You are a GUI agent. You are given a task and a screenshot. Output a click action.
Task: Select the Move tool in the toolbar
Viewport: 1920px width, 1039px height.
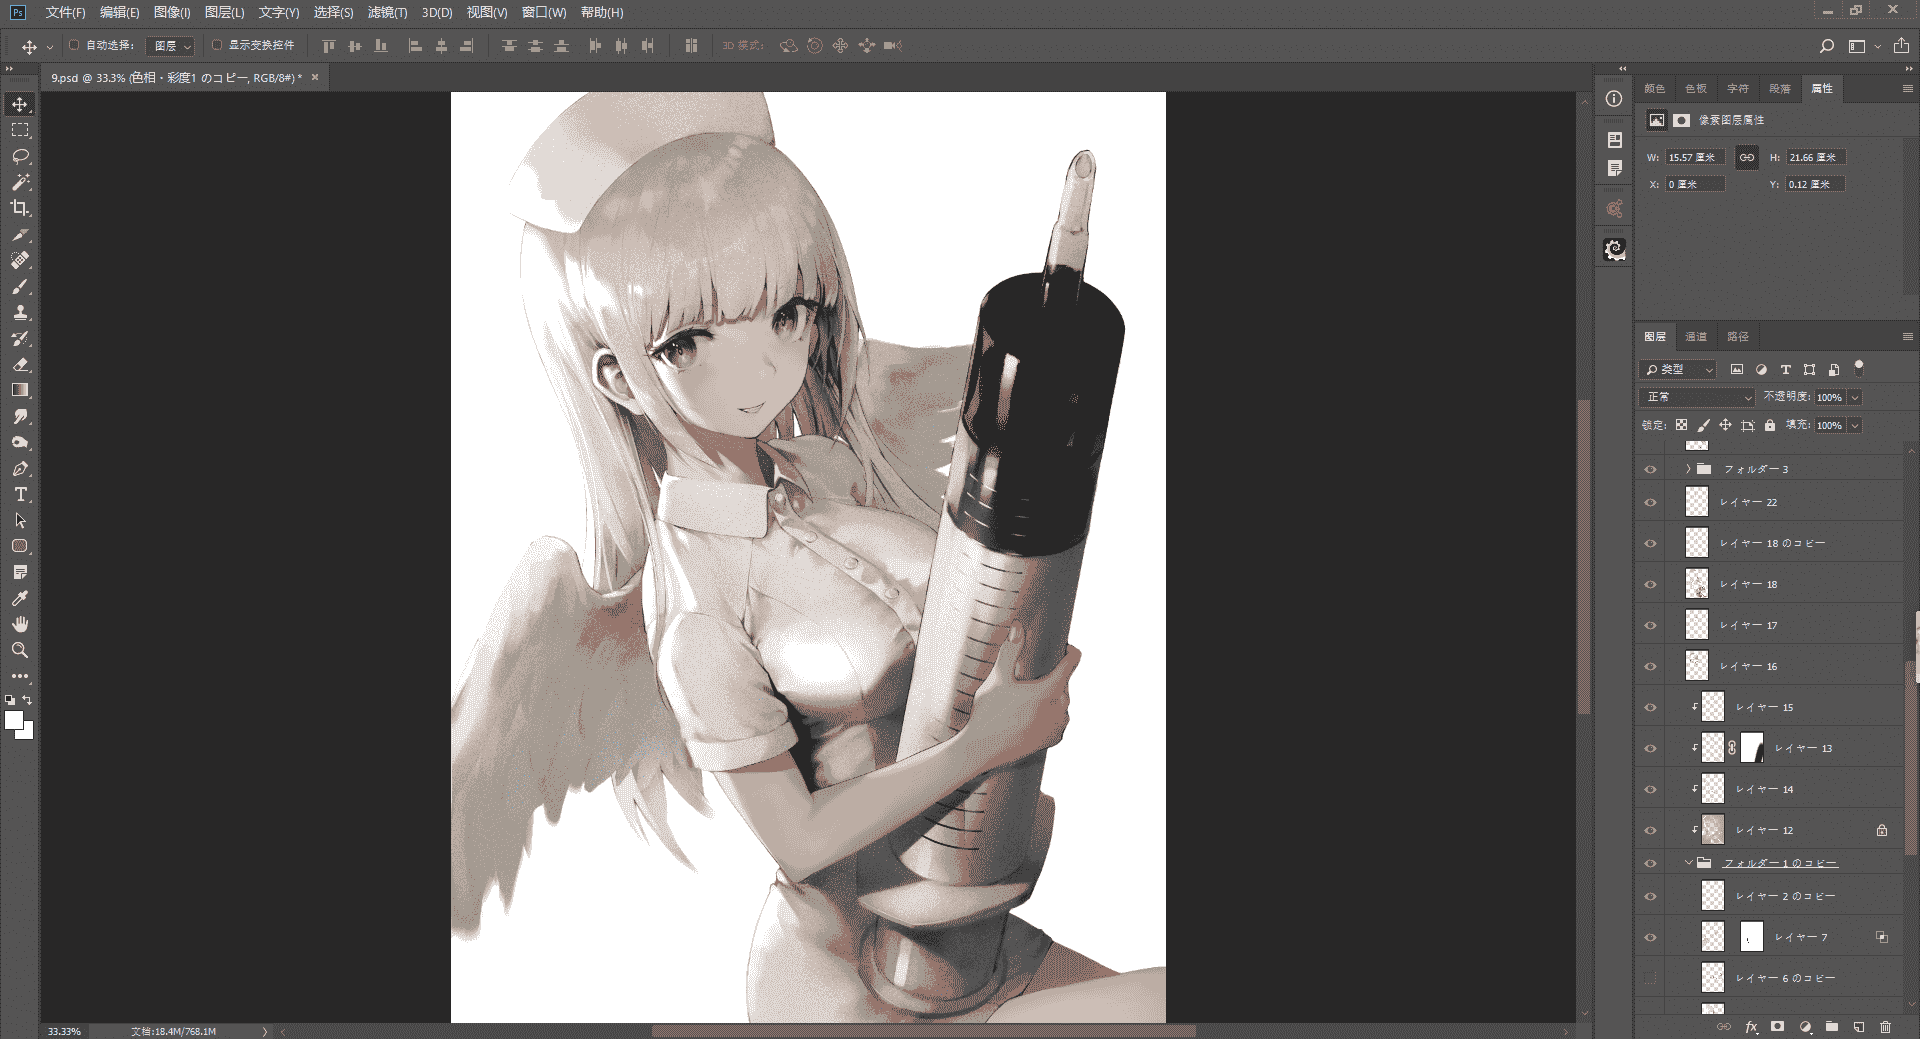pyautogui.click(x=20, y=104)
